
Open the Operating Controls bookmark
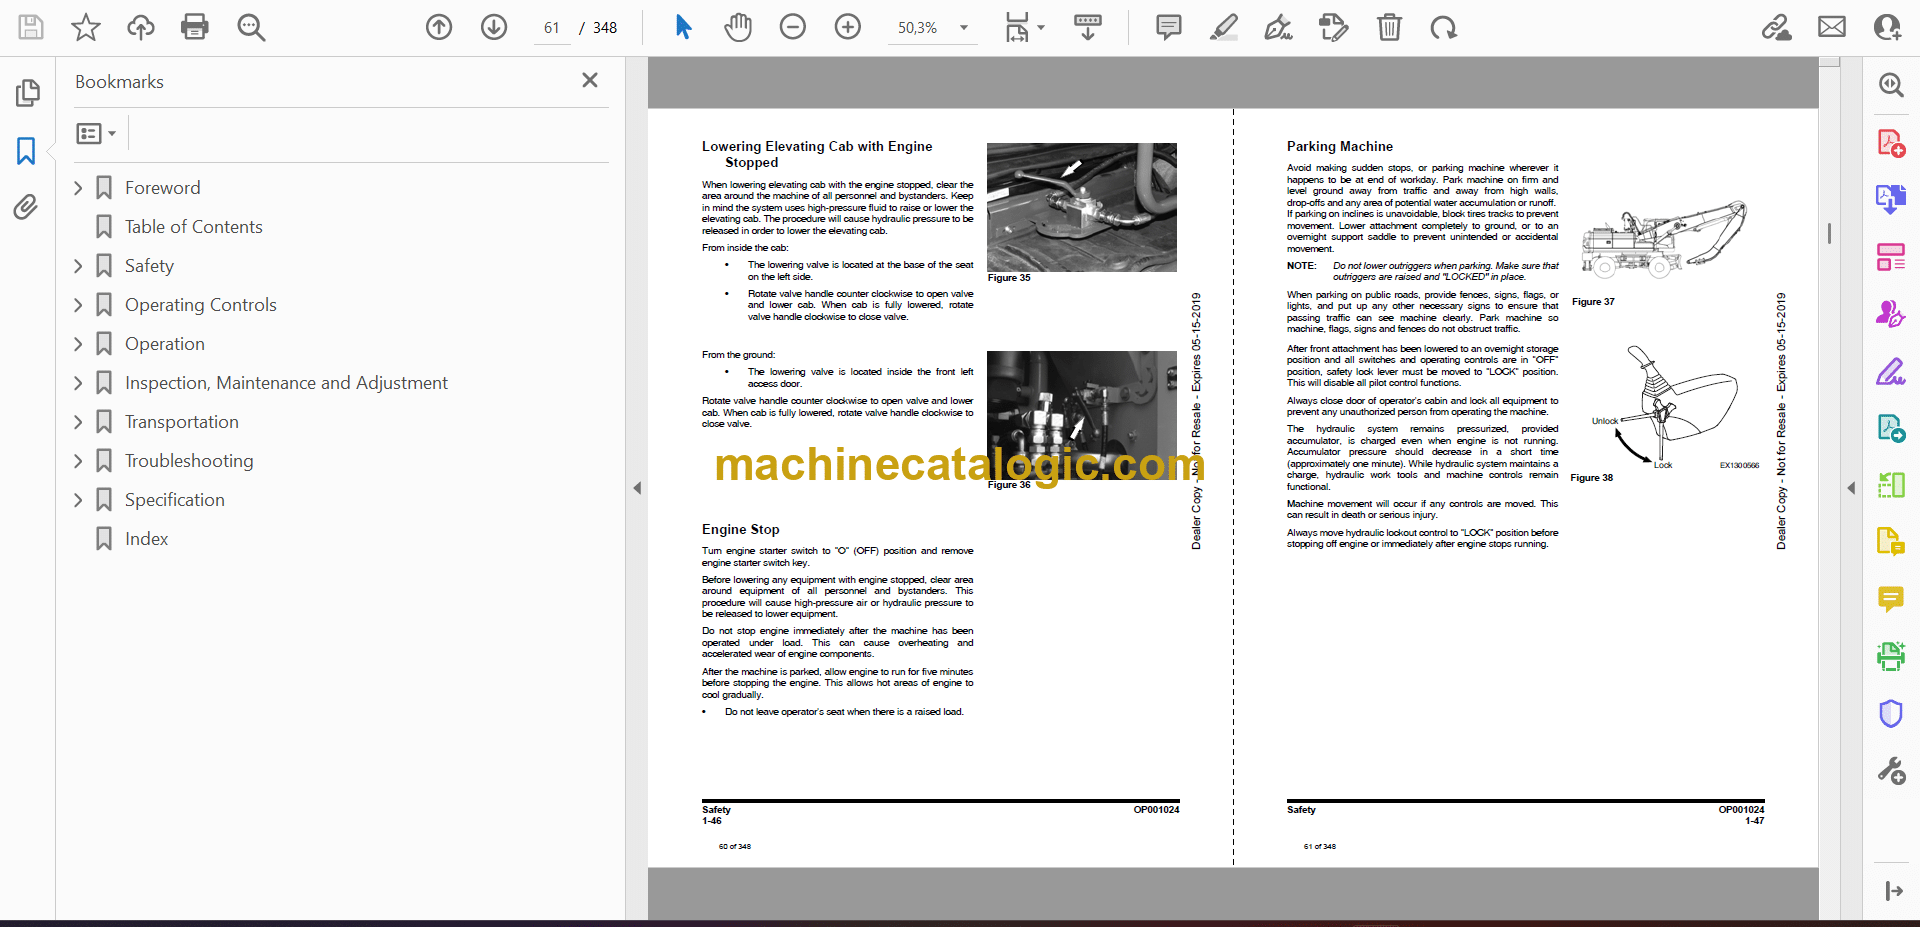[200, 305]
